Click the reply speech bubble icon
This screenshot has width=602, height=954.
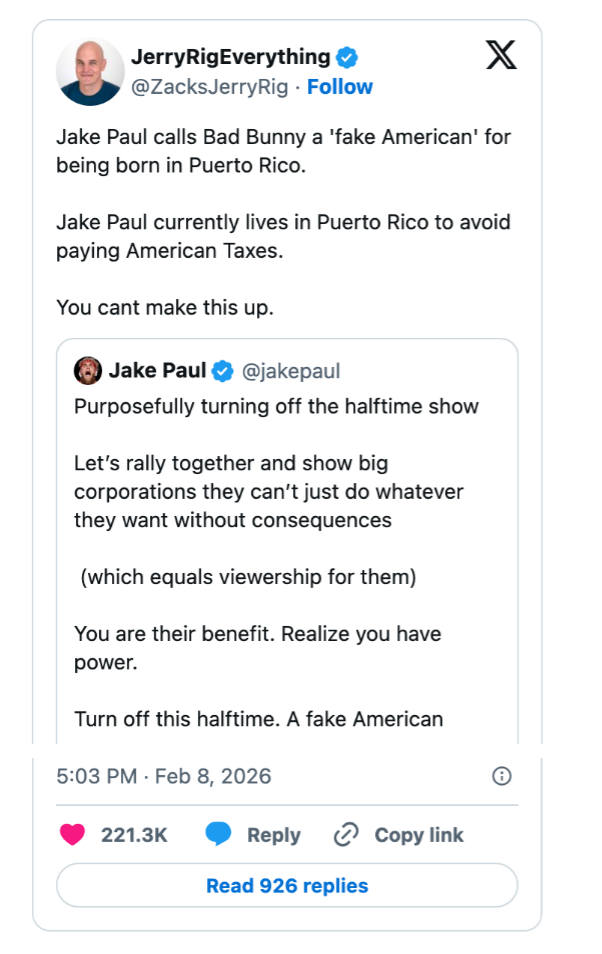tap(218, 835)
